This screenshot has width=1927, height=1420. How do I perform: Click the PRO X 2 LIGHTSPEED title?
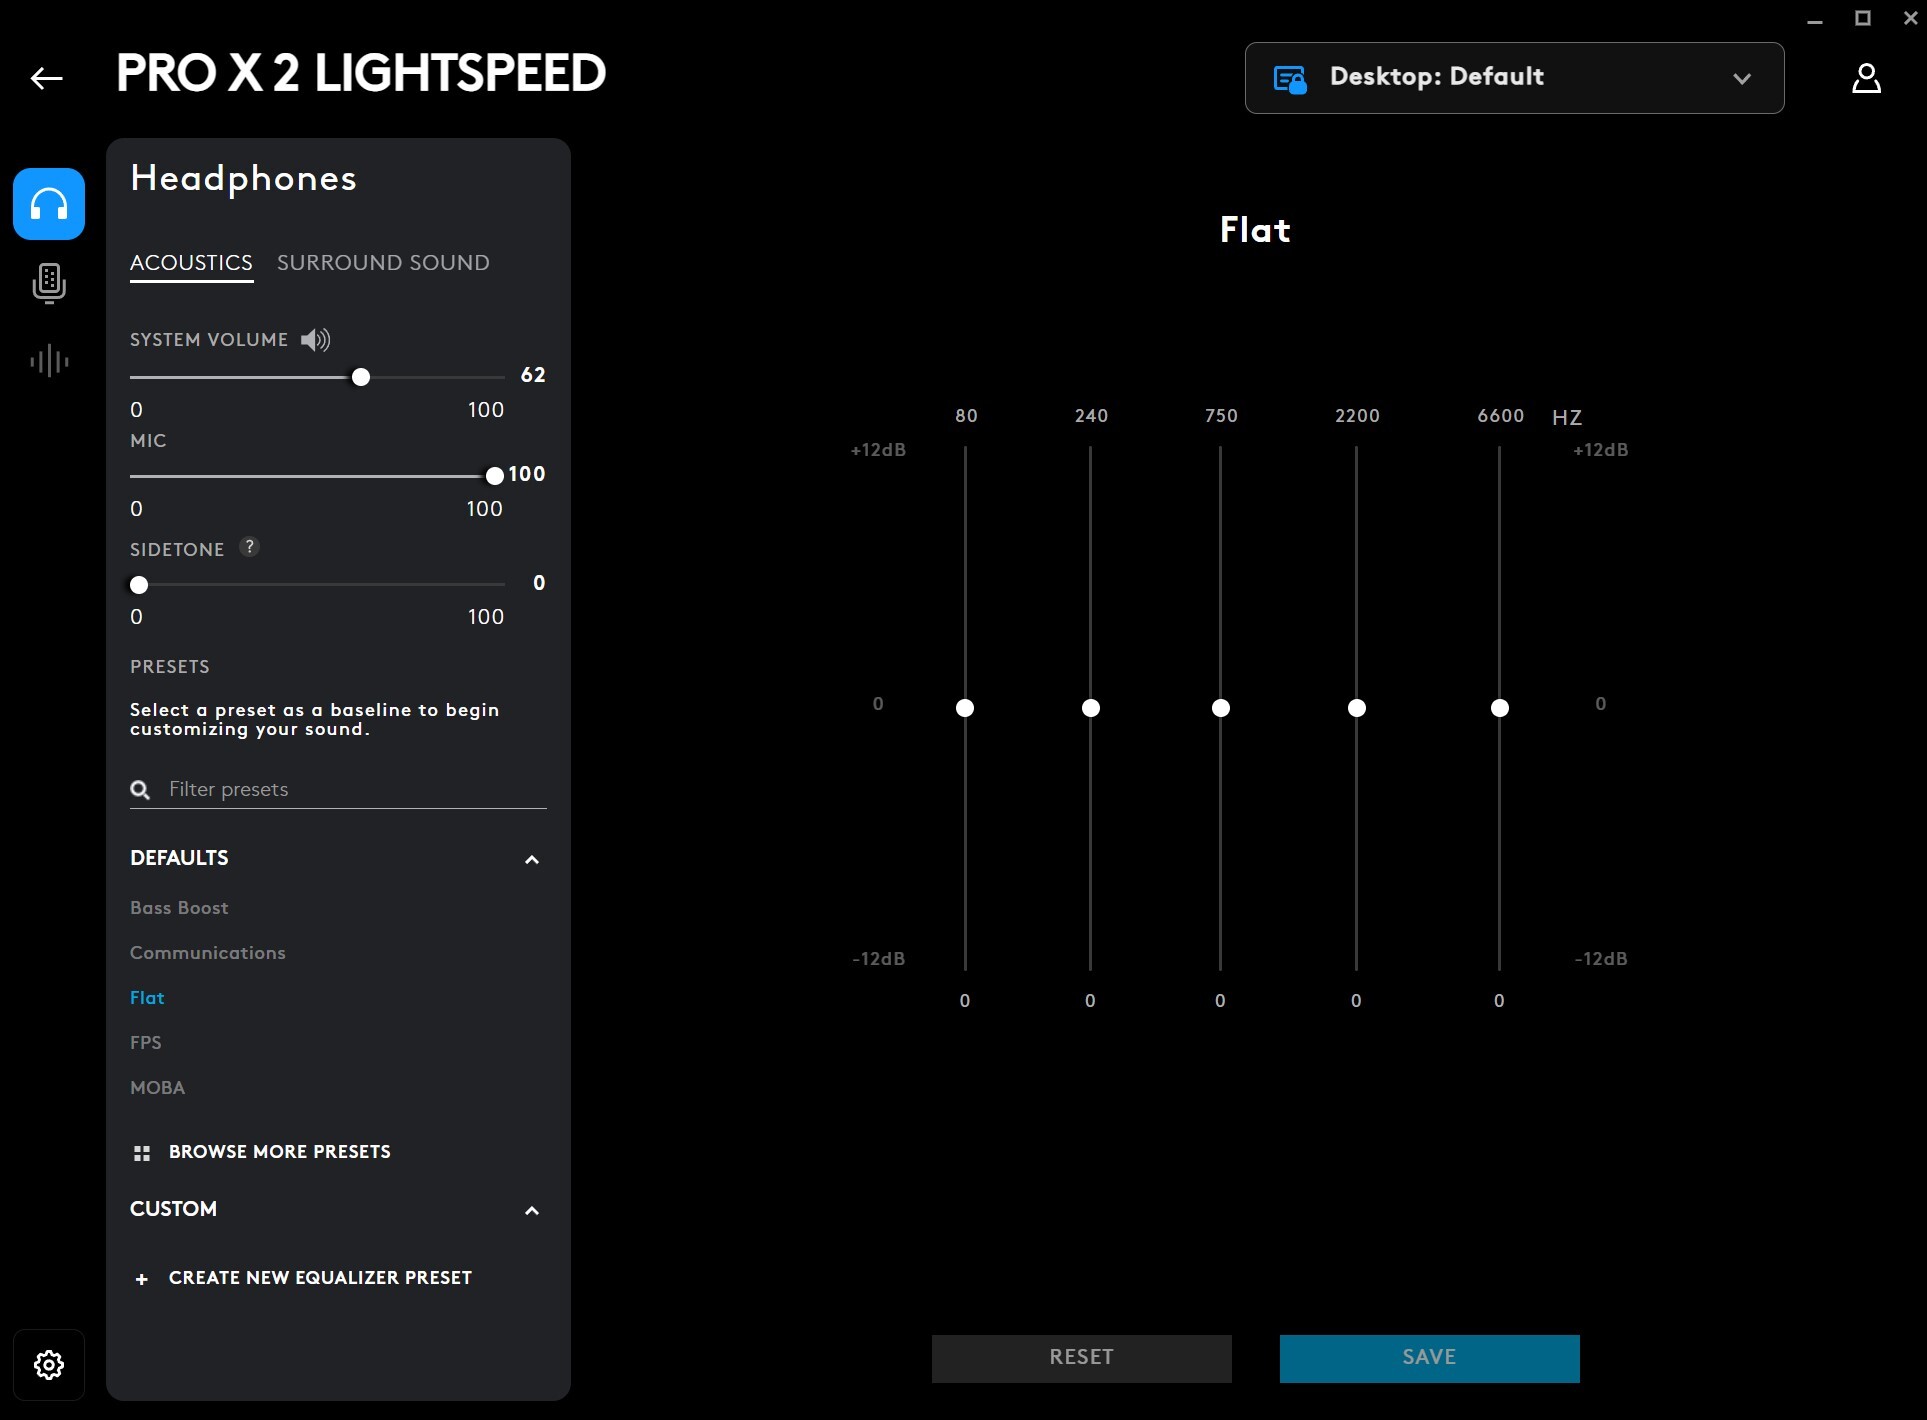(361, 73)
